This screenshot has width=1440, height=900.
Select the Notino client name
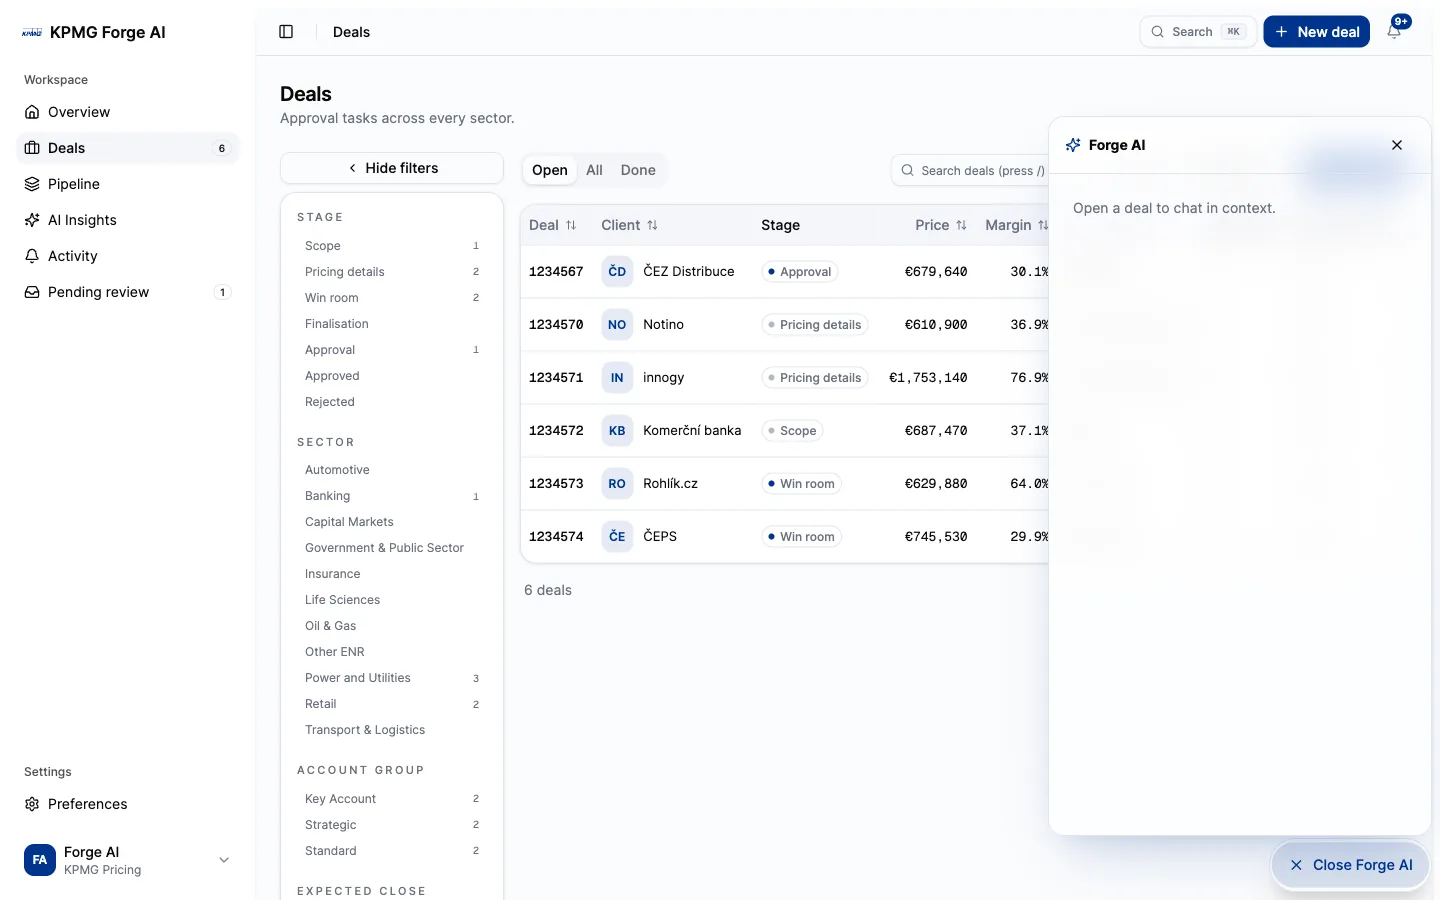tap(663, 325)
